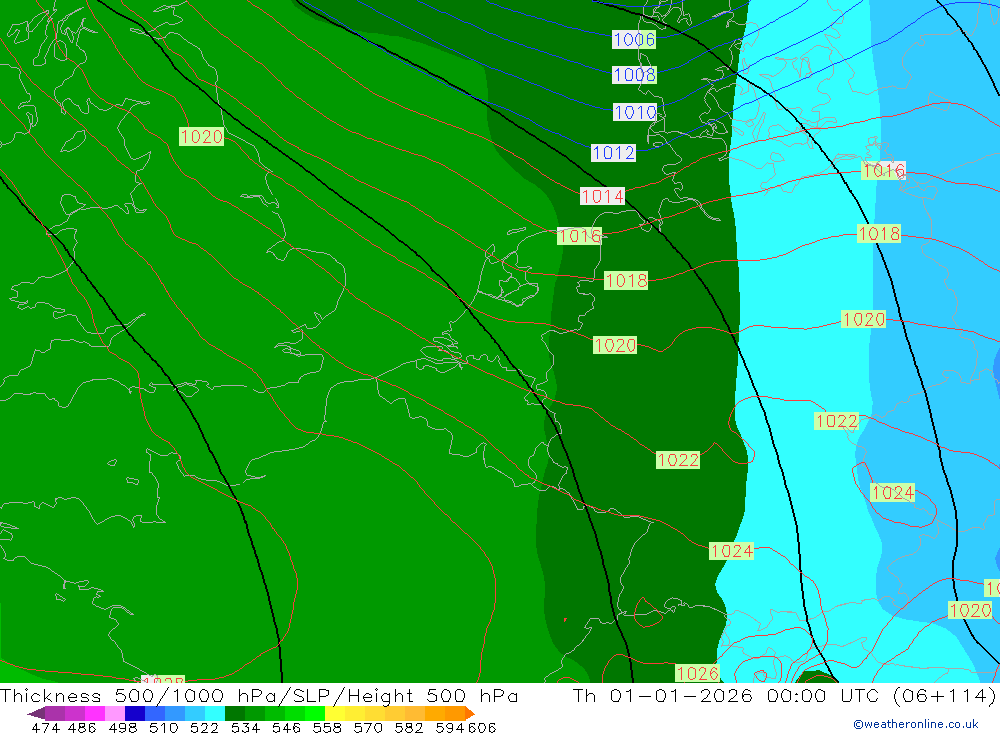Click the 1026 isobar label at the bottom
Screen dimensions: 1000x733
[698, 673]
